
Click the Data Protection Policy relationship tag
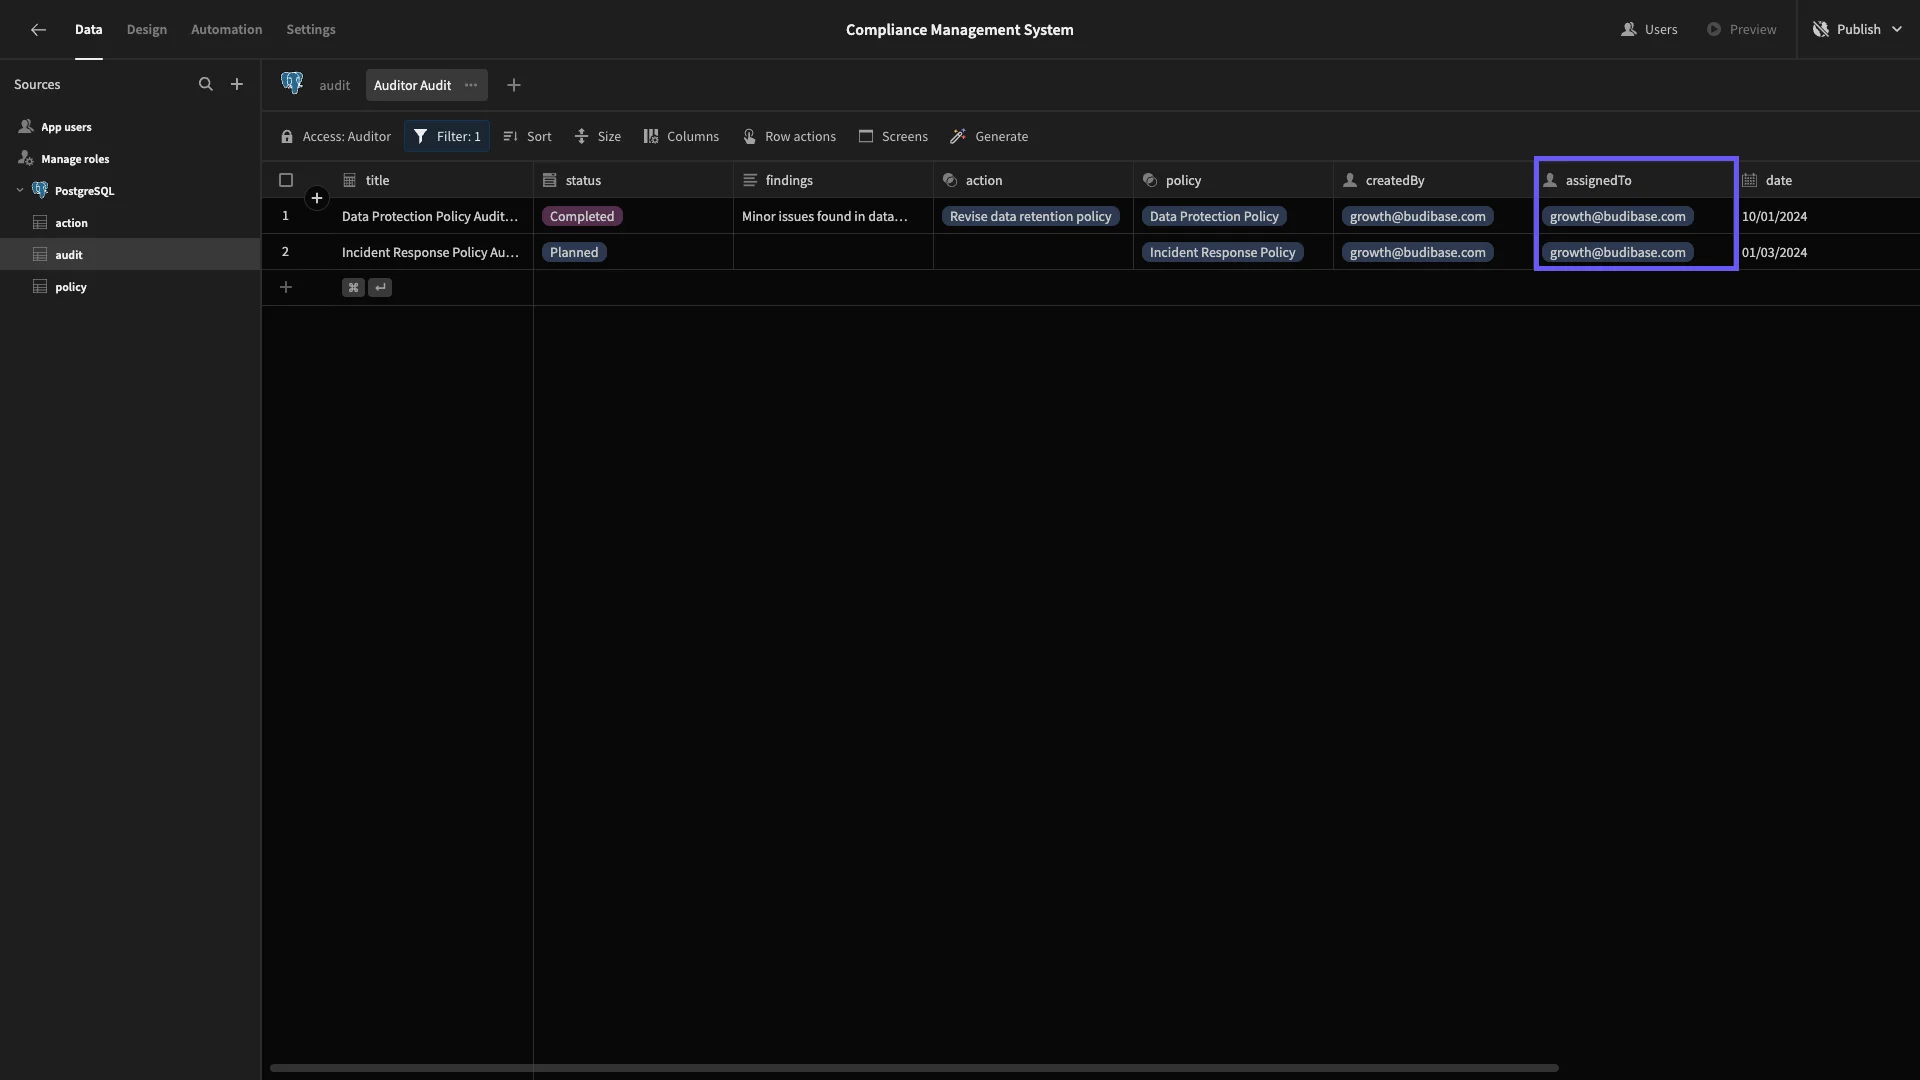[1214, 217]
